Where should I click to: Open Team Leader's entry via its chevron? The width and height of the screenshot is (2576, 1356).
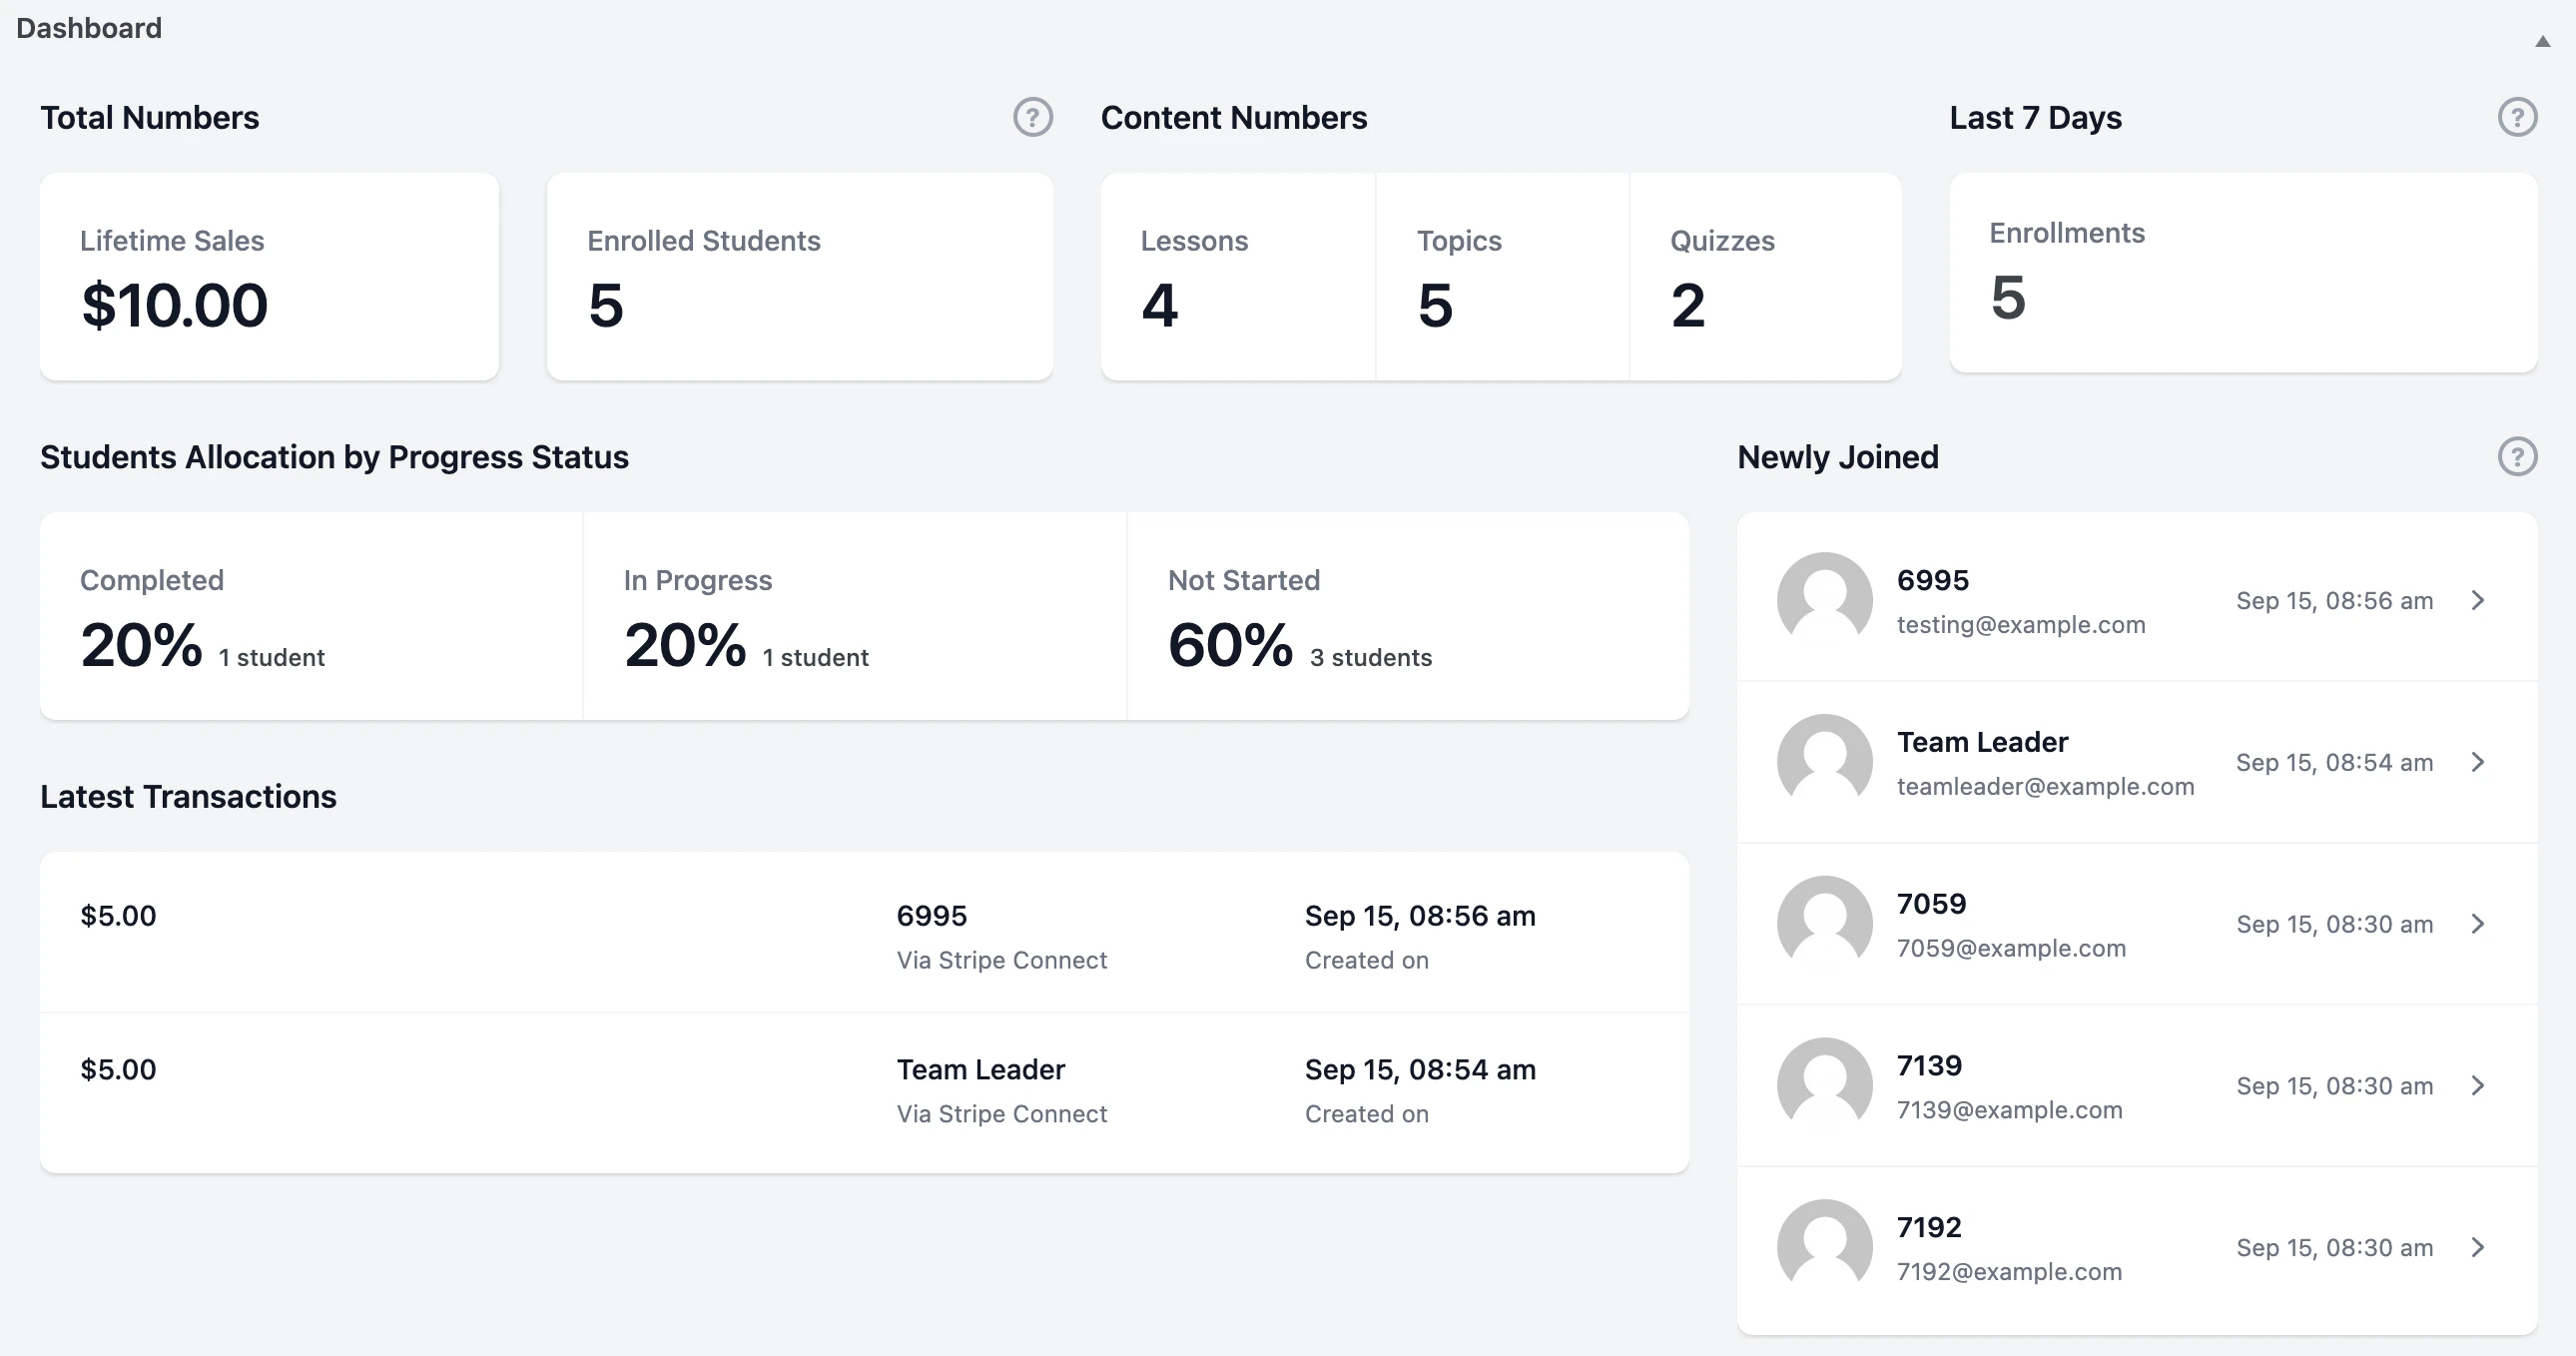pyautogui.click(x=2477, y=762)
